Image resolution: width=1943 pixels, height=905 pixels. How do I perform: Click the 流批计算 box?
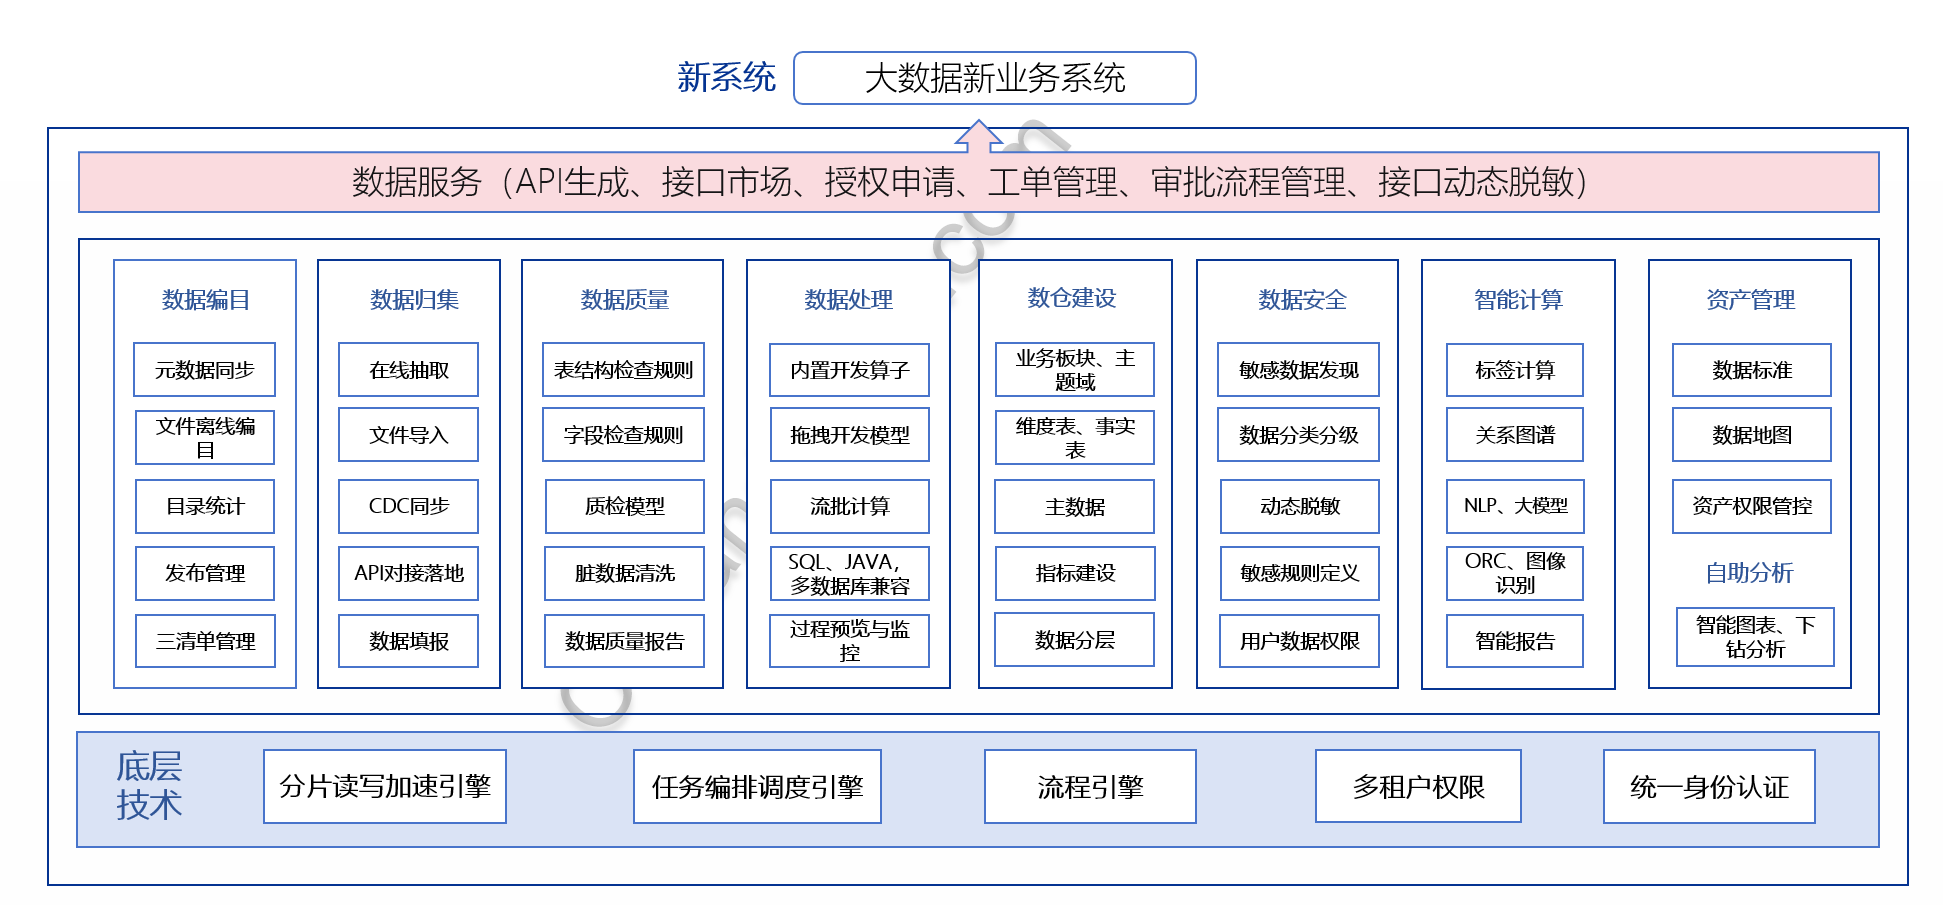[x=850, y=506]
